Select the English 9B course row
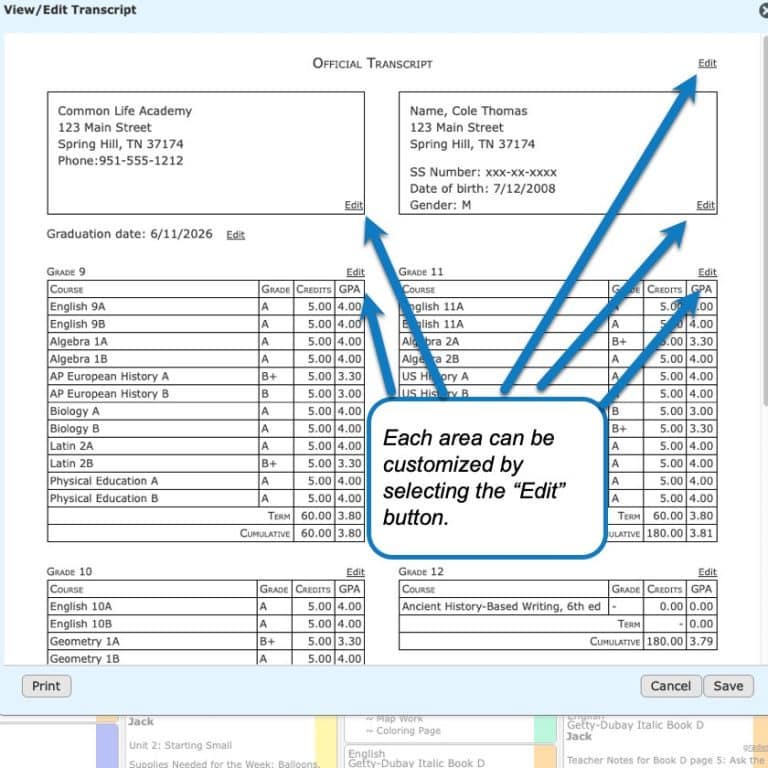This screenshot has width=768, height=768. [206, 324]
